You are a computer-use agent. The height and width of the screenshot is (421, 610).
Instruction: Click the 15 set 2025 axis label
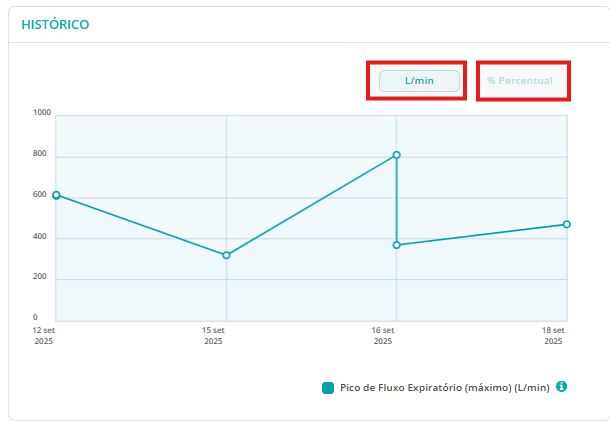coord(213,335)
